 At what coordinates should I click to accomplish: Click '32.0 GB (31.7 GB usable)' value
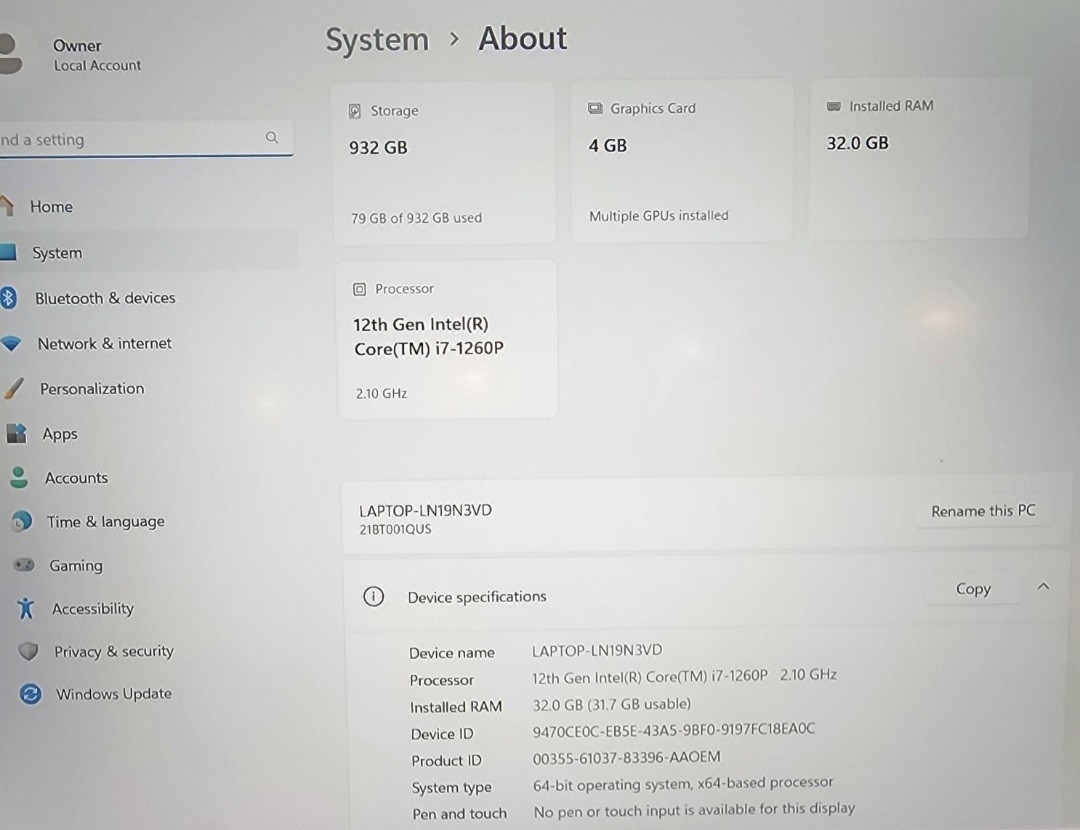(612, 704)
